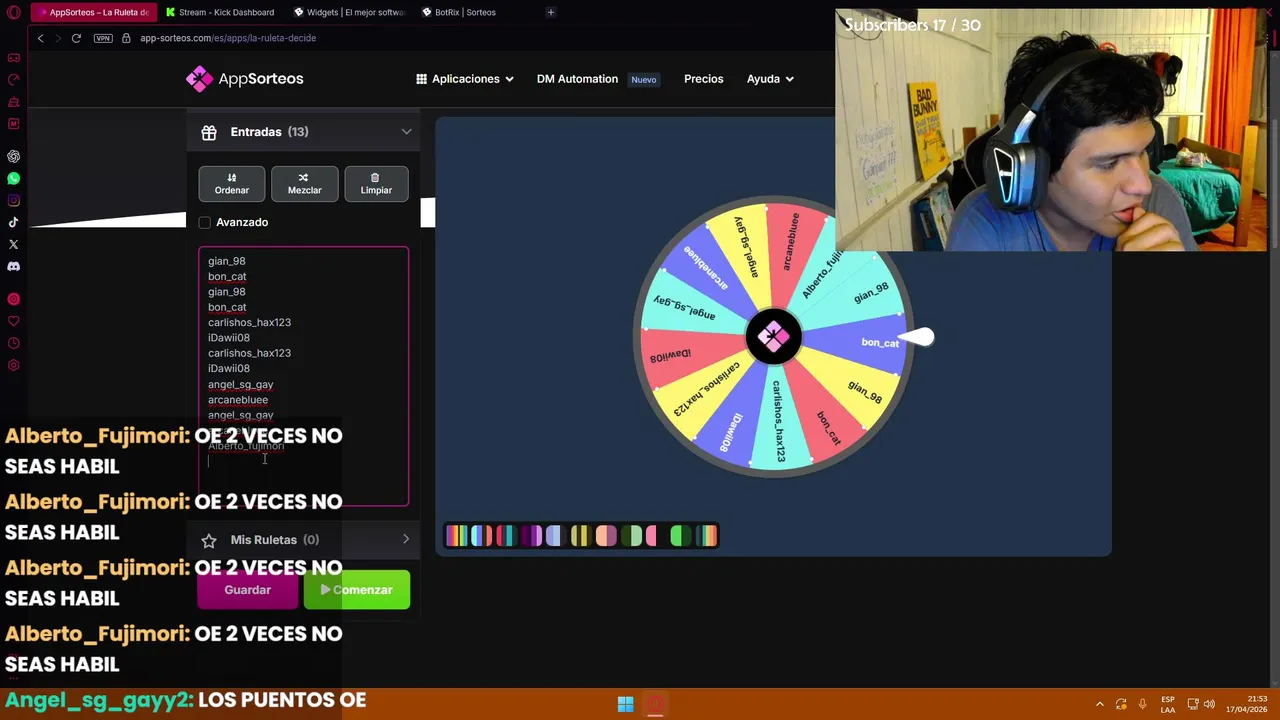Click the red taskbar app icon

(655, 704)
